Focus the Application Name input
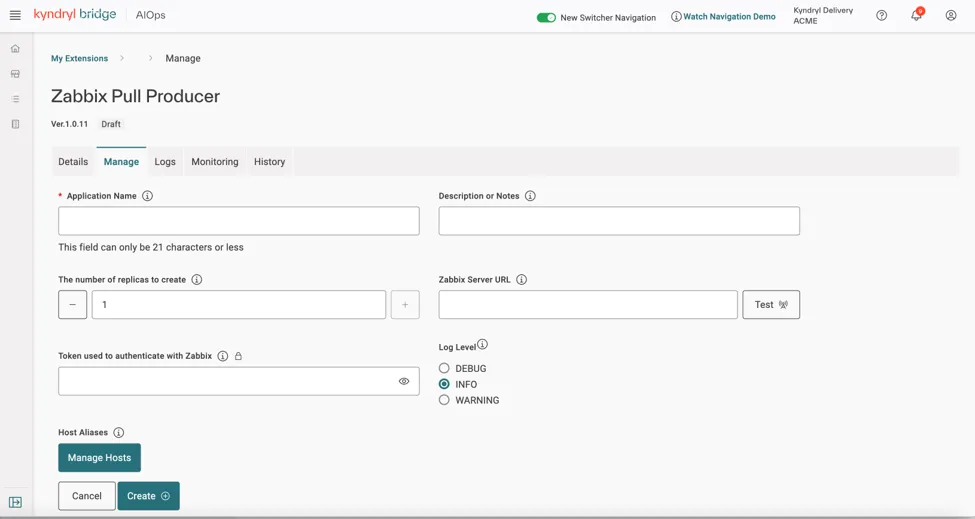975x519 pixels. tap(239, 221)
